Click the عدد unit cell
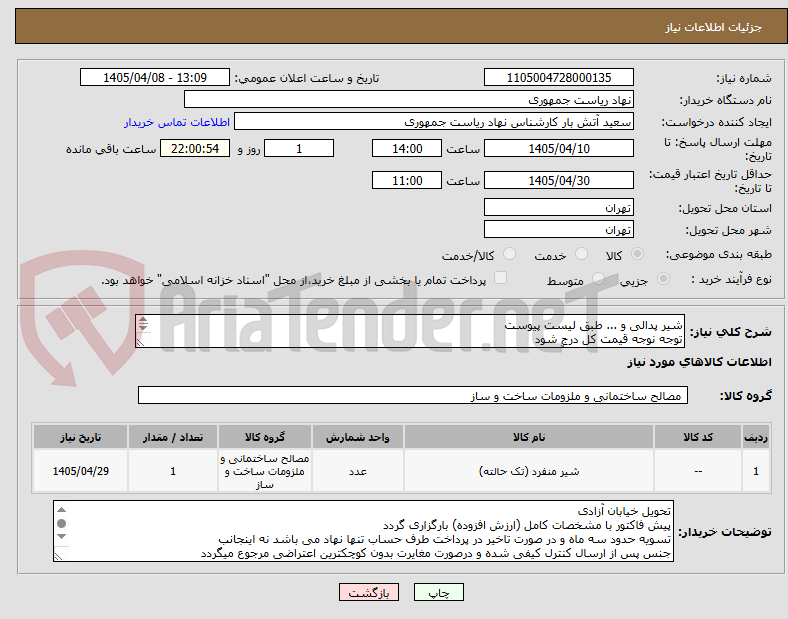The width and height of the screenshot is (788, 619). point(358,471)
